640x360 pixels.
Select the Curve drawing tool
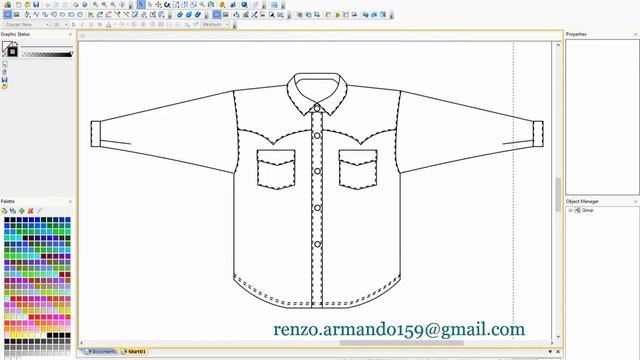click(x=45, y=14)
